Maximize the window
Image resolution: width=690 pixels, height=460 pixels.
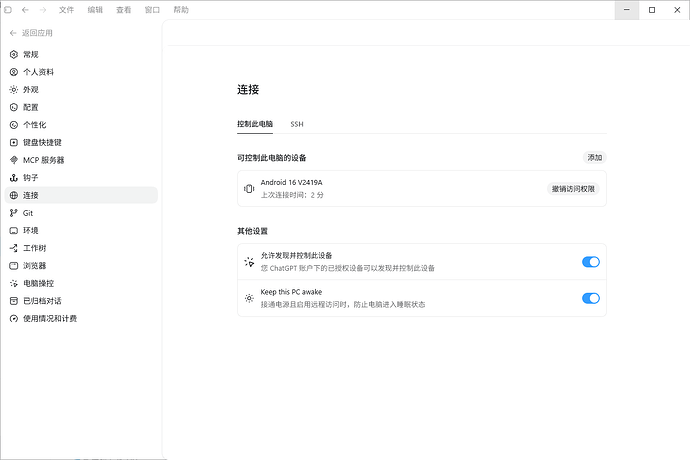point(652,10)
